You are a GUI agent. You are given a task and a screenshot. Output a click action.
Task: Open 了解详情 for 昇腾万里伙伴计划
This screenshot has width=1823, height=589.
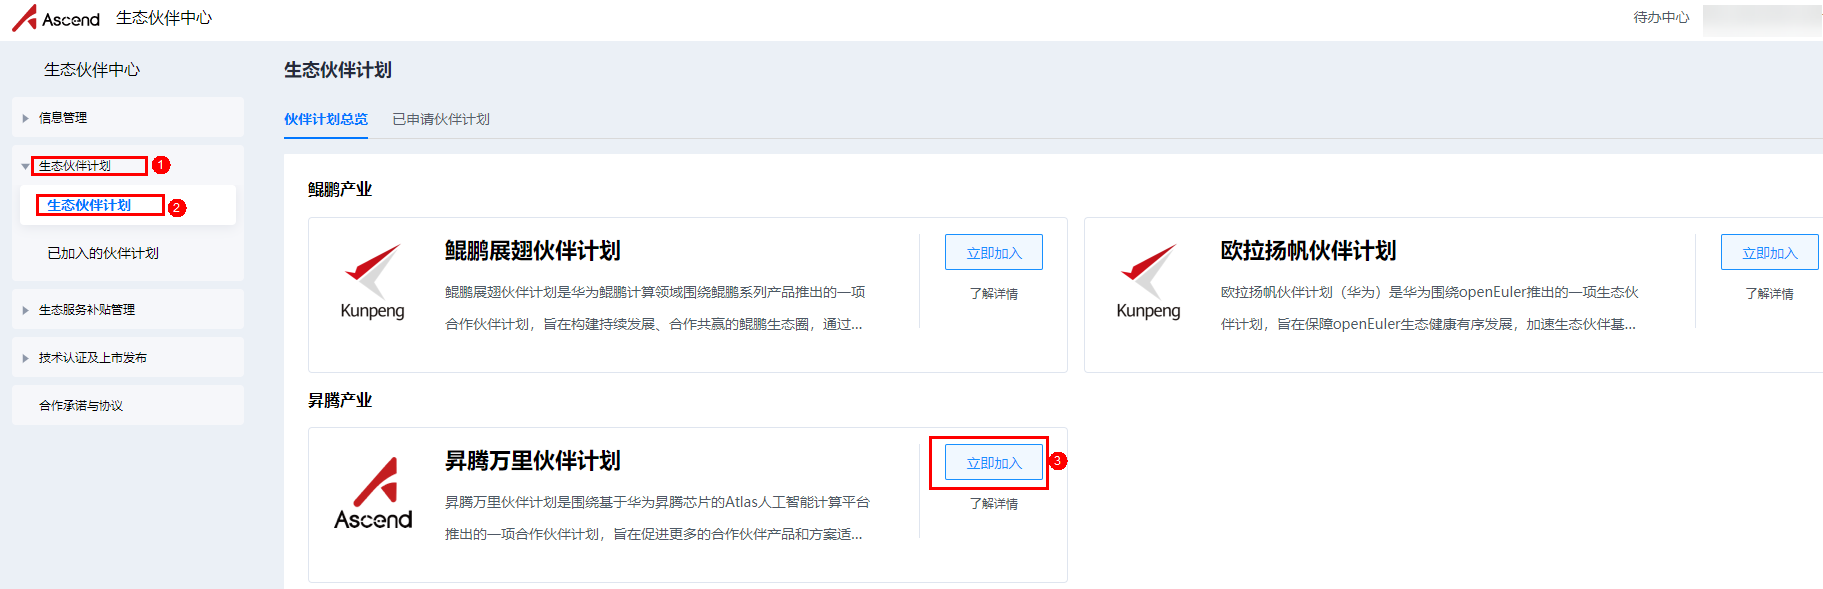click(994, 504)
